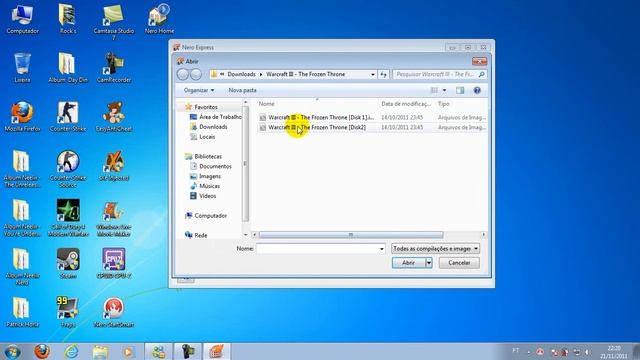The height and width of the screenshot is (360, 640).
Task: Select the Steam desktop shortcut
Action: click(x=68, y=264)
